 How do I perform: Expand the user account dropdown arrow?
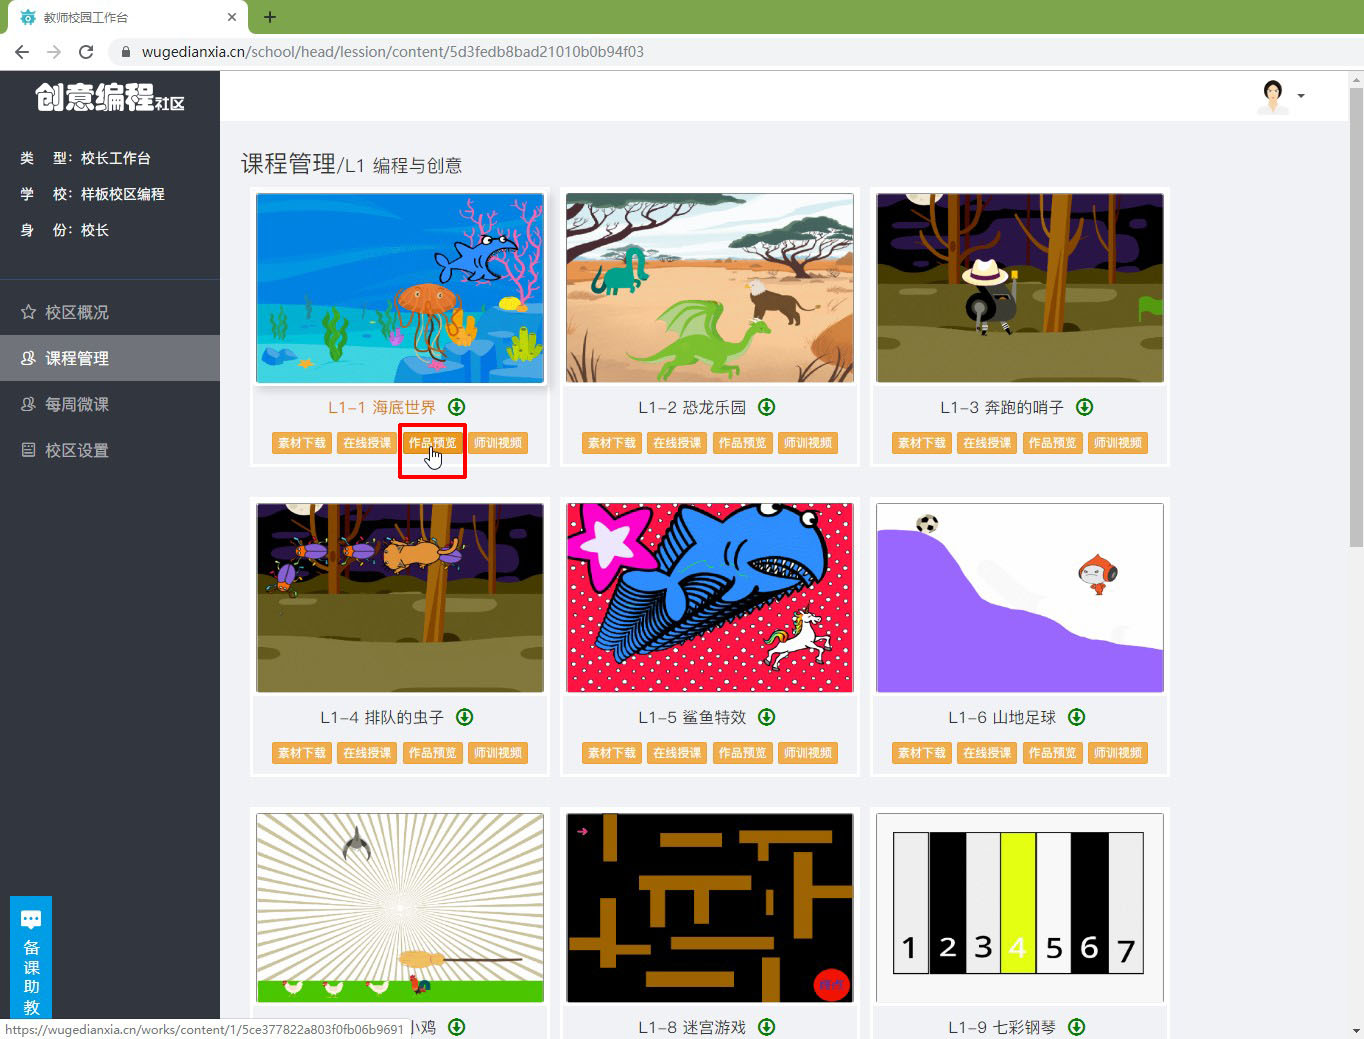[1301, 96]
